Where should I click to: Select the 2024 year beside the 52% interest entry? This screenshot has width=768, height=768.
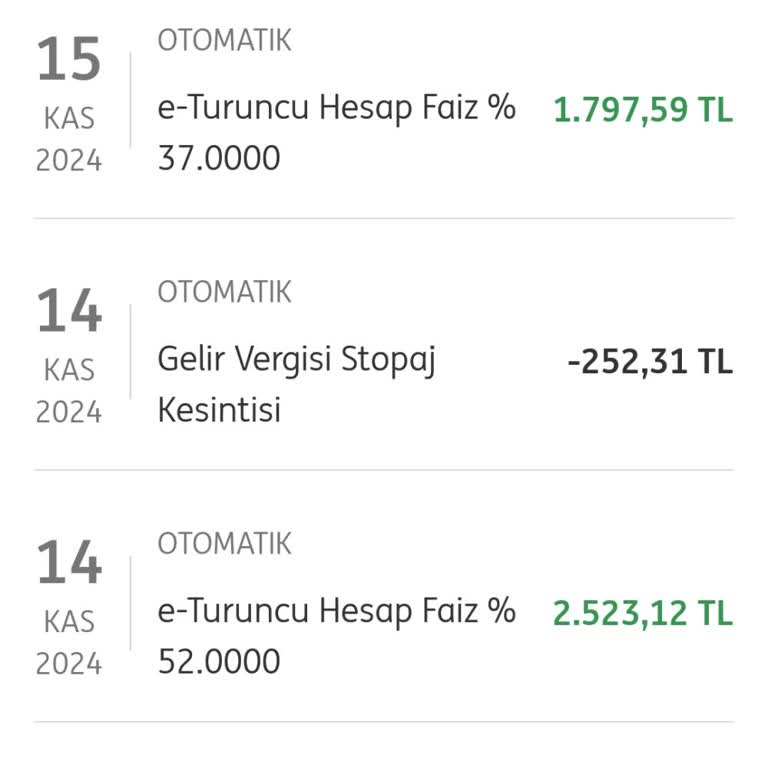tap(69, 664)
